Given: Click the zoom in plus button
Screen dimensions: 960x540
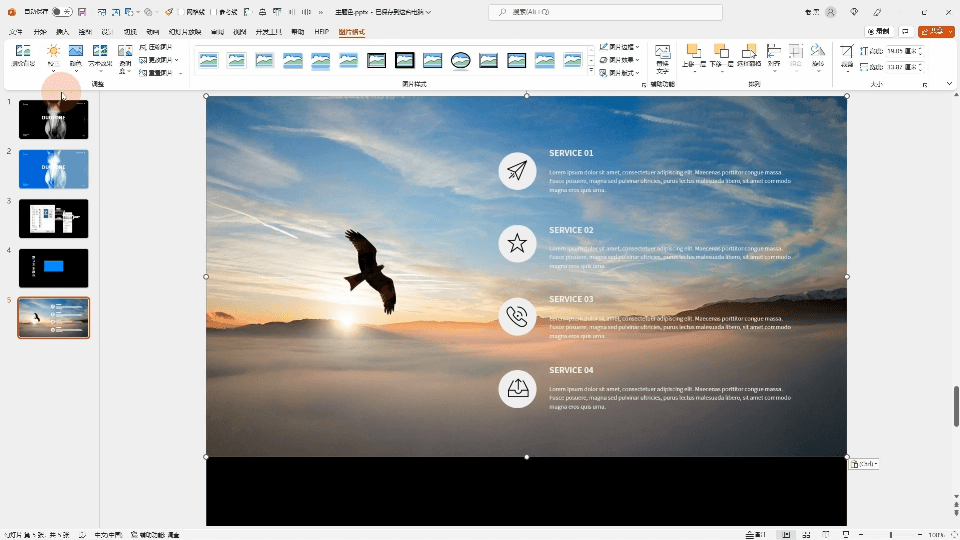Looking at the screenshot, I should (920, 534).
